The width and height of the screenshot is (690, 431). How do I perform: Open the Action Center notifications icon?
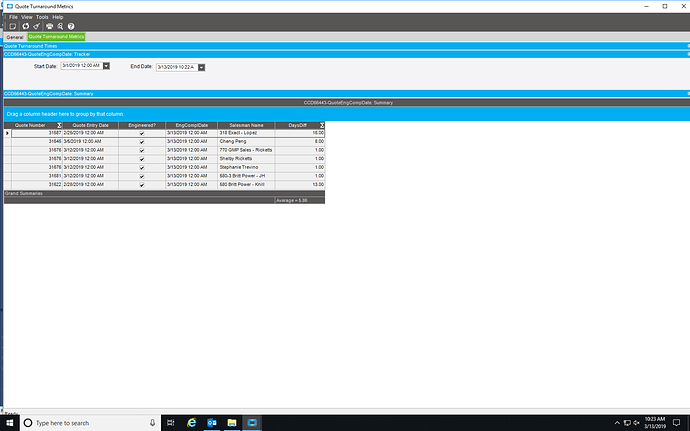pyautogui.click(x=676, y=423)
